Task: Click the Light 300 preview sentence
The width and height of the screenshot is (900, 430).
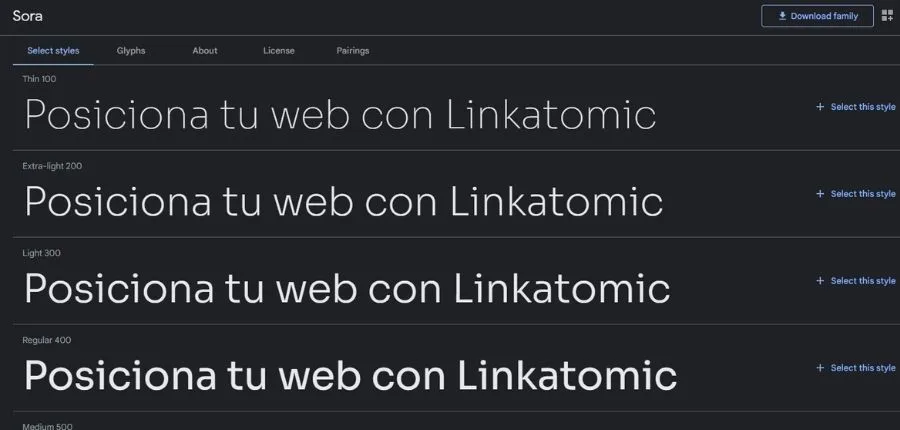Action: 346,289
